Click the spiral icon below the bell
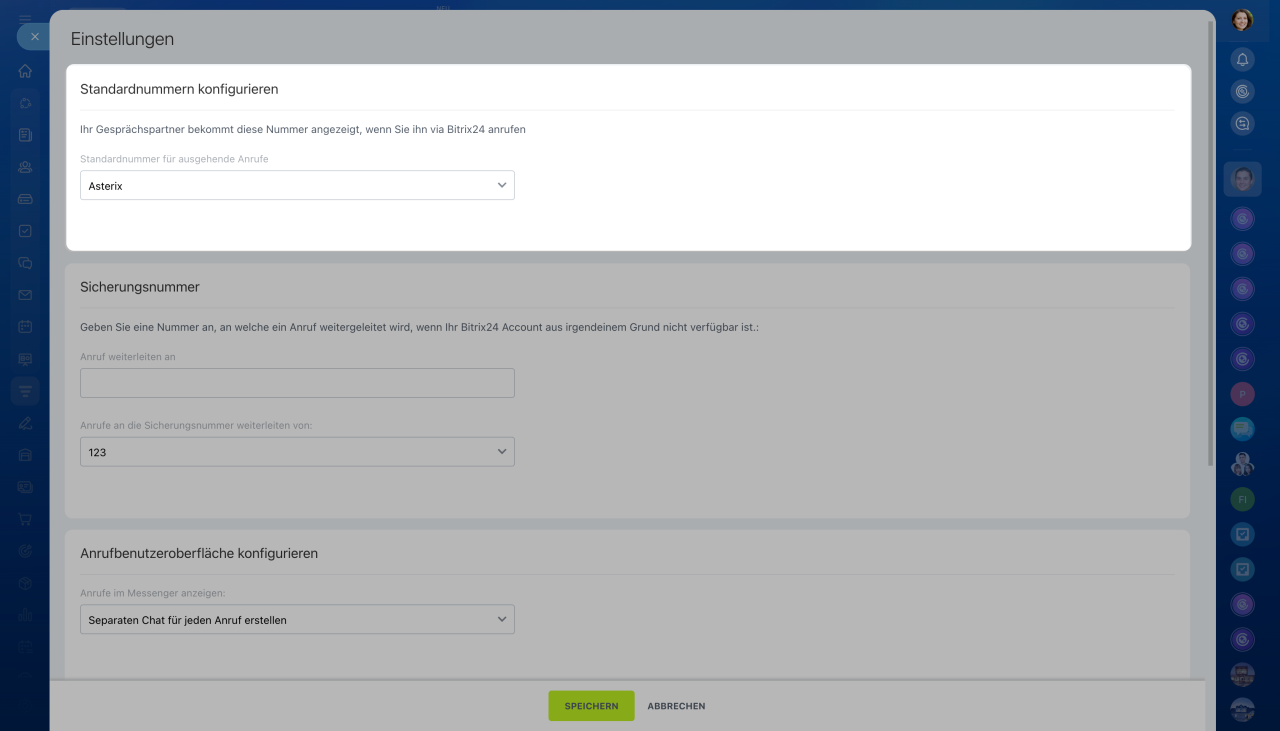The width and height of the screenshot is (1280, 731). pos(1242,92)
